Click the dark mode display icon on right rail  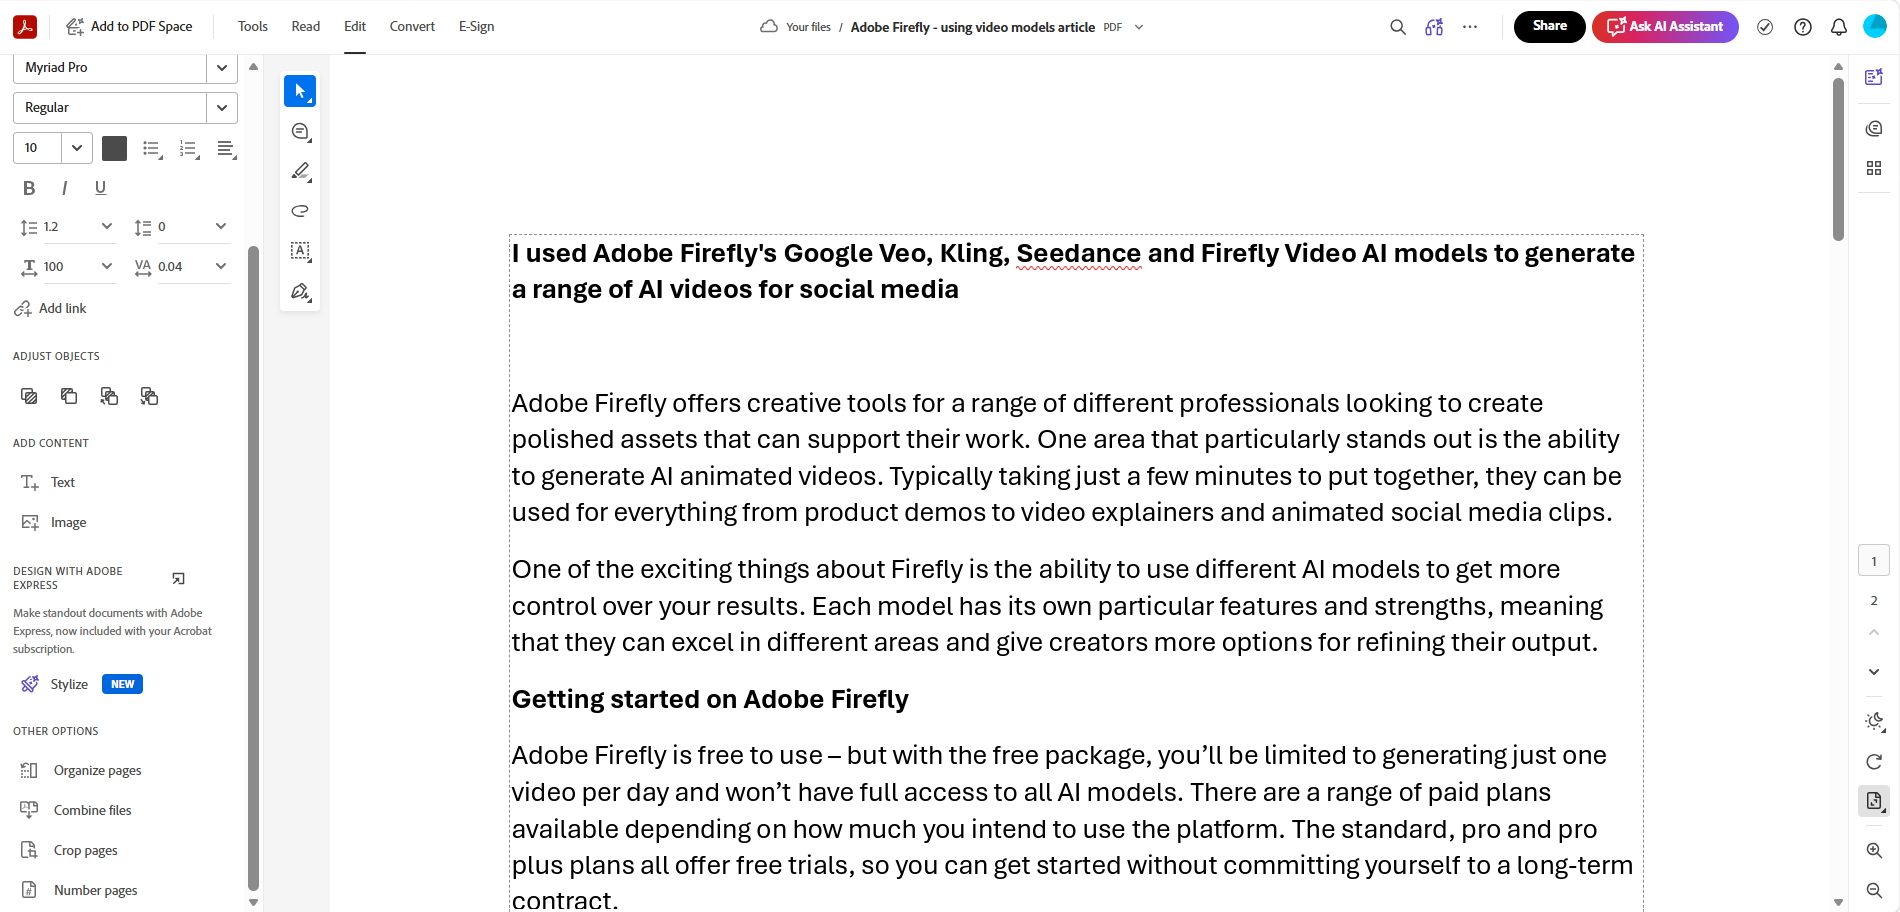pyautogui.click(x=1874, y=721)
